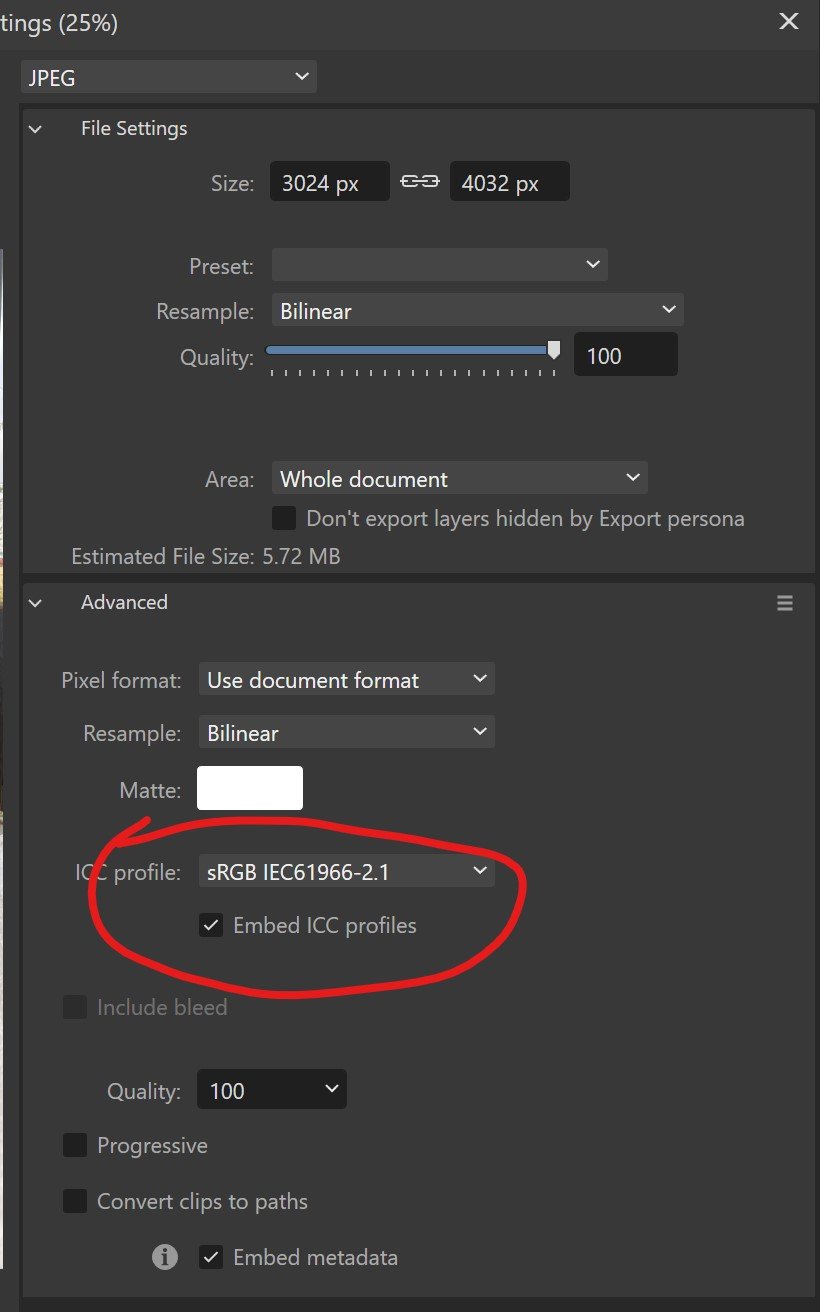Enable Don't export layers hidden by Export persona
The width and height of the screenshot is (820, 1312).
284,518
